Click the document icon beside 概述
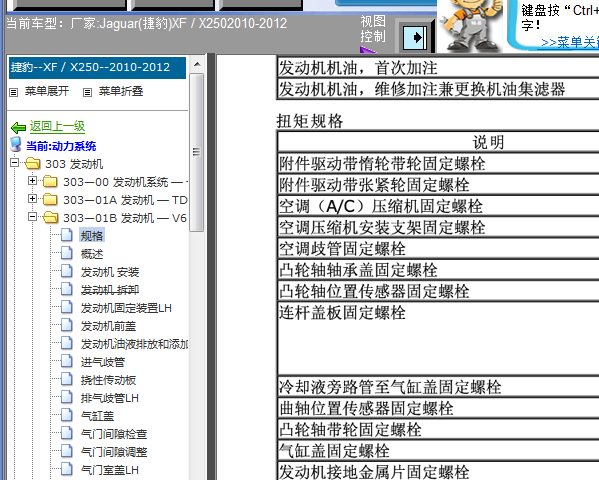 (x=67, y=253)
